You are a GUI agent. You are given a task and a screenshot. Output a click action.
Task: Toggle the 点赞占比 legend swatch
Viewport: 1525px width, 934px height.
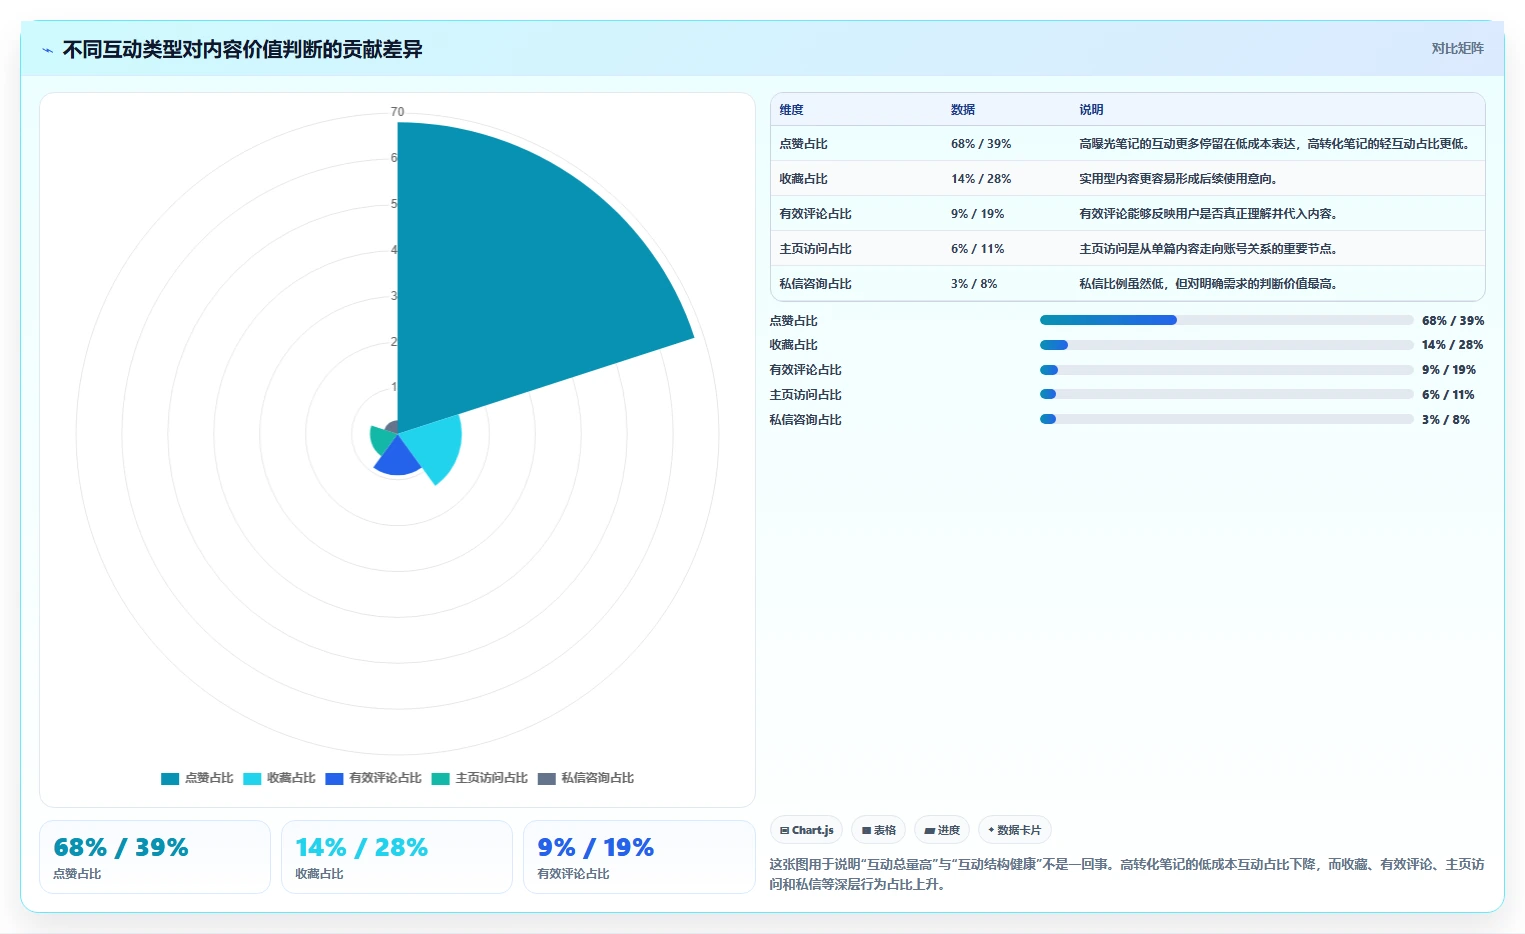[x=170, y=778]
